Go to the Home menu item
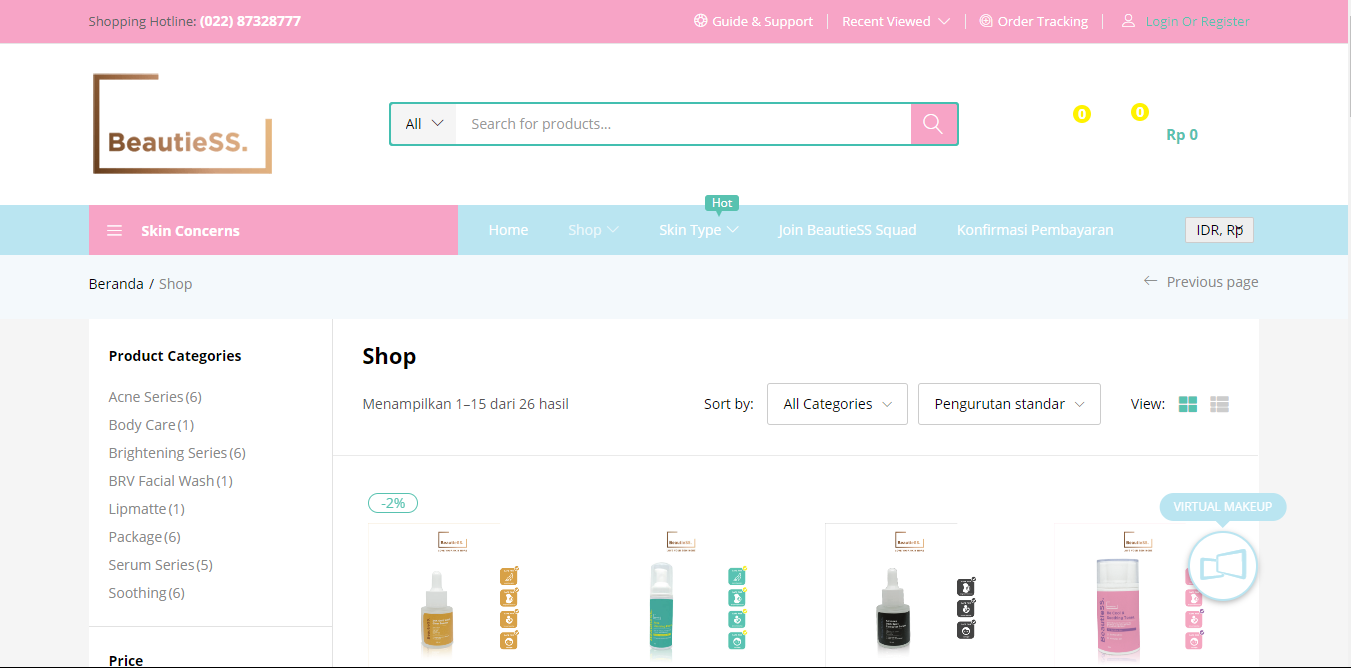Screen dimensions: 1351x668 pyautogui.click(x=508, y=230)
